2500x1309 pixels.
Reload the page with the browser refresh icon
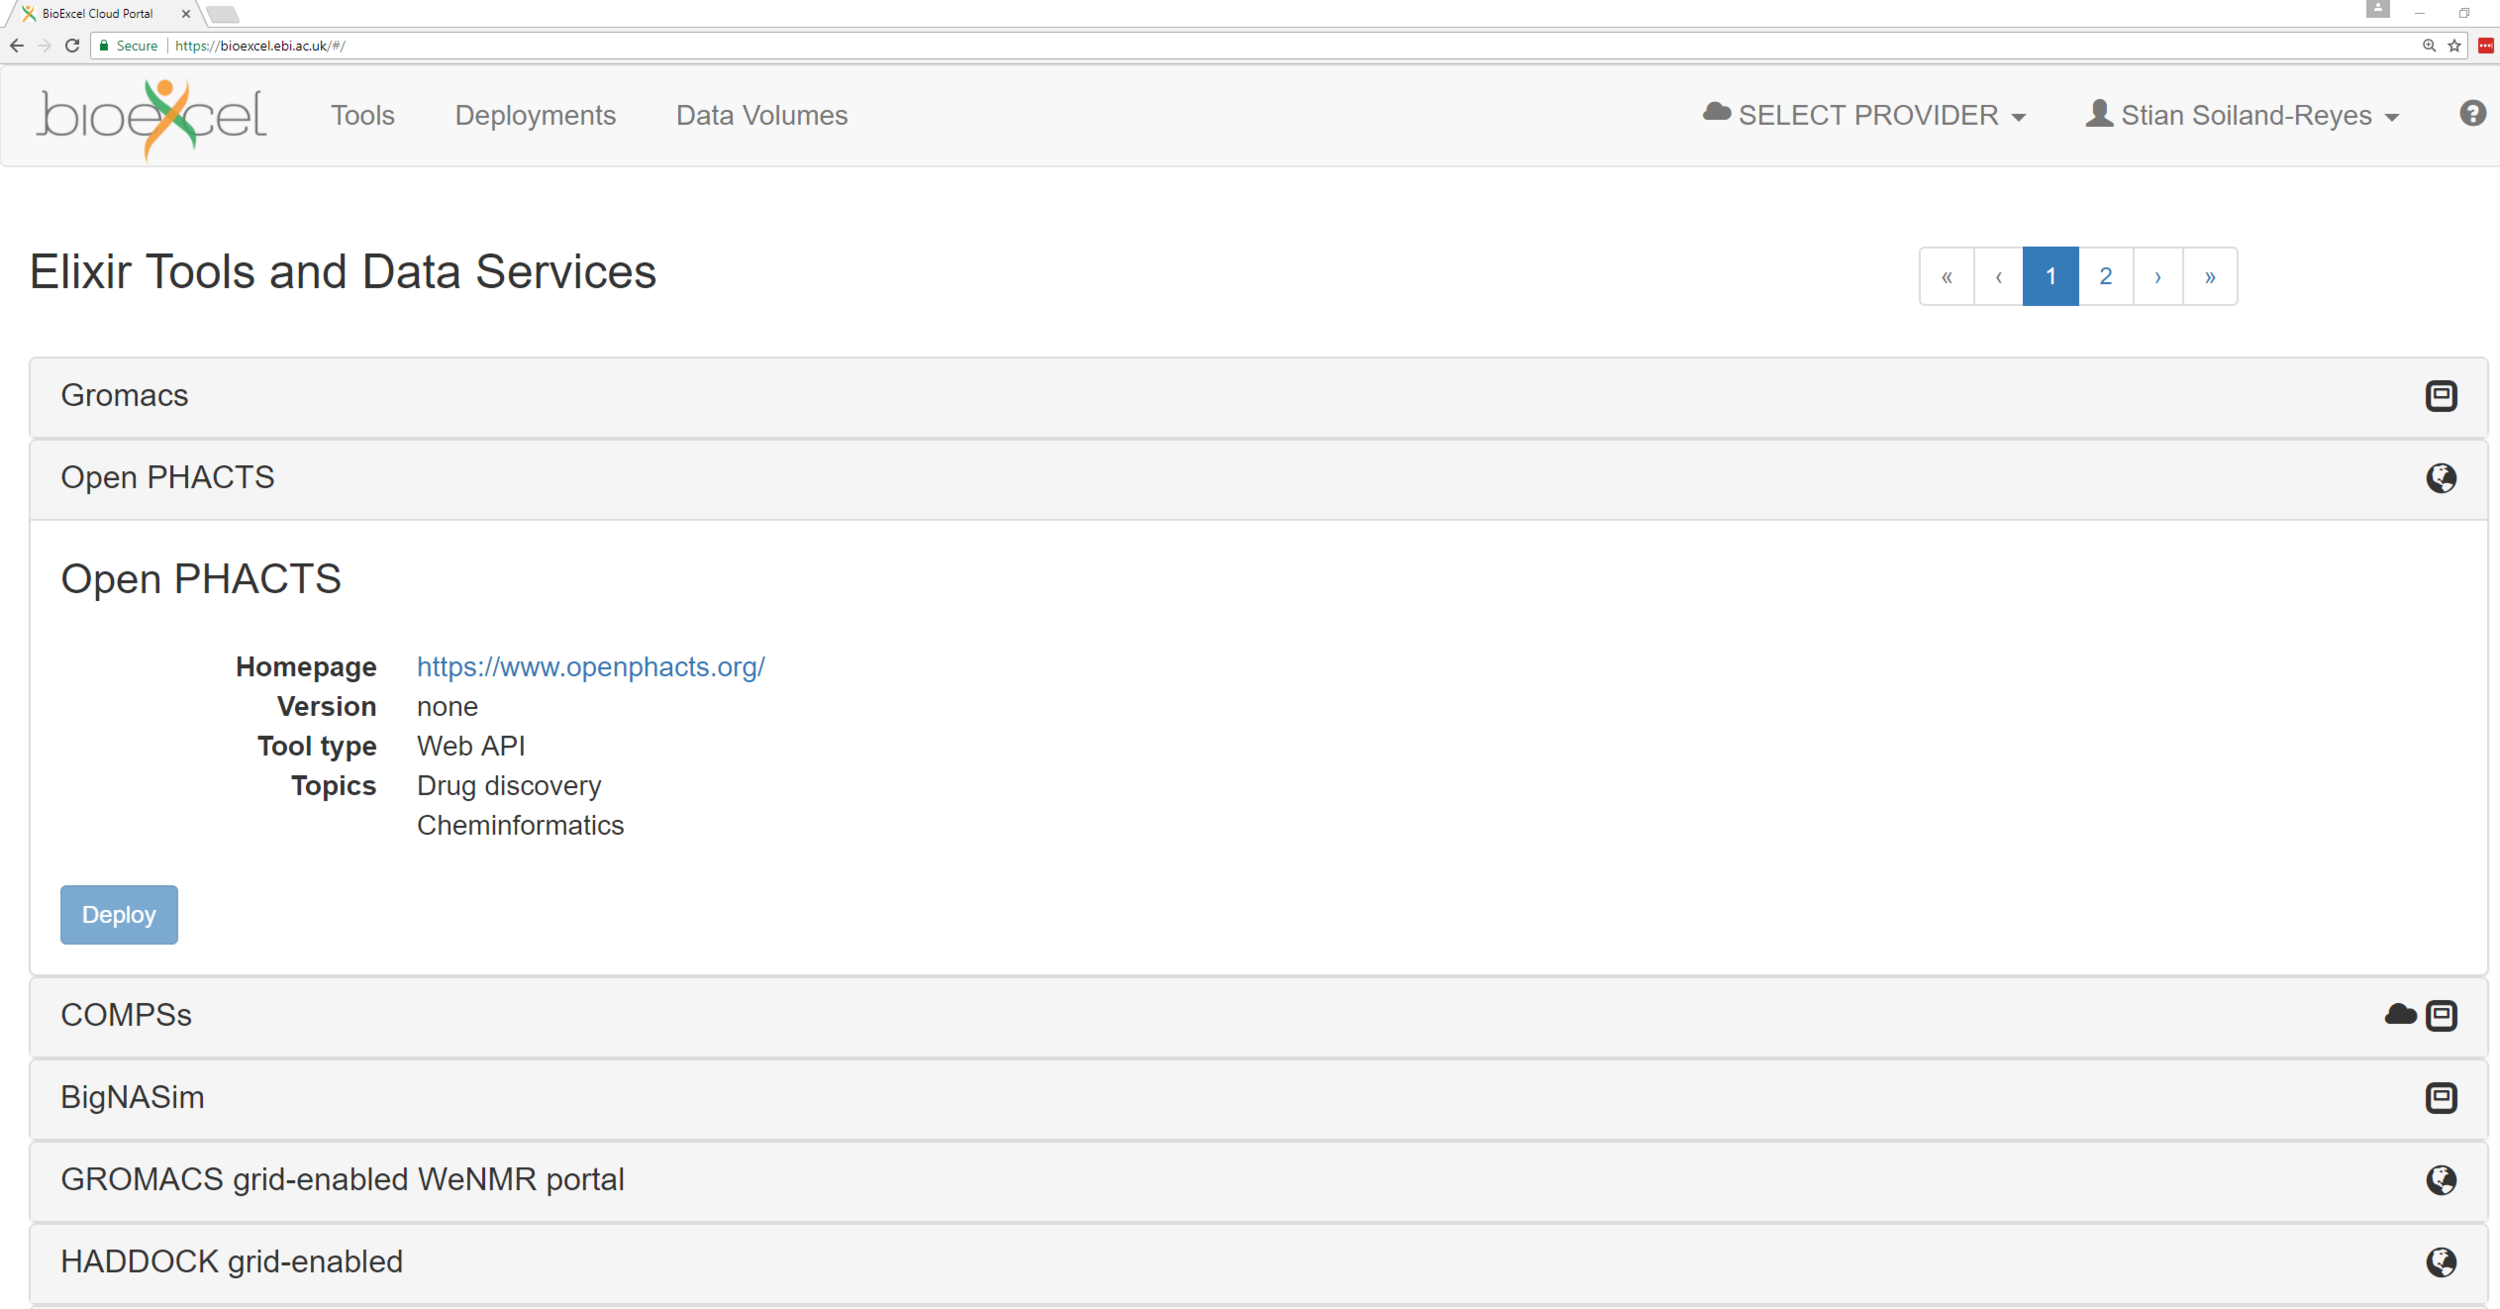pos(72,46)
